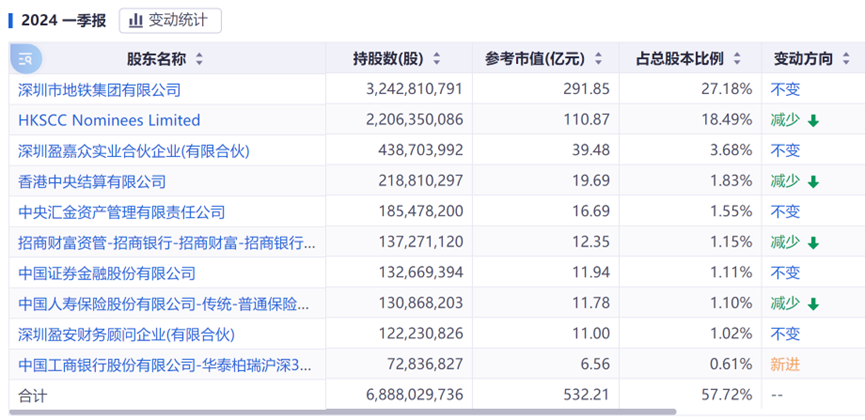The width and height of the screenshot is (865, 420).
Task: Click green down arrow in 香港中央结算 row
Action: [x=813, y=182]
